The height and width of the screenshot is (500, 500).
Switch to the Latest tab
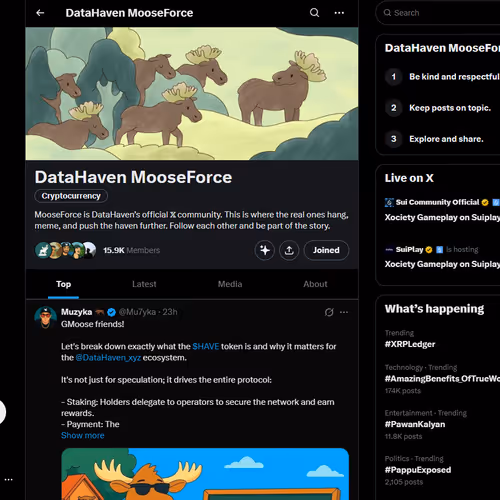144,284
